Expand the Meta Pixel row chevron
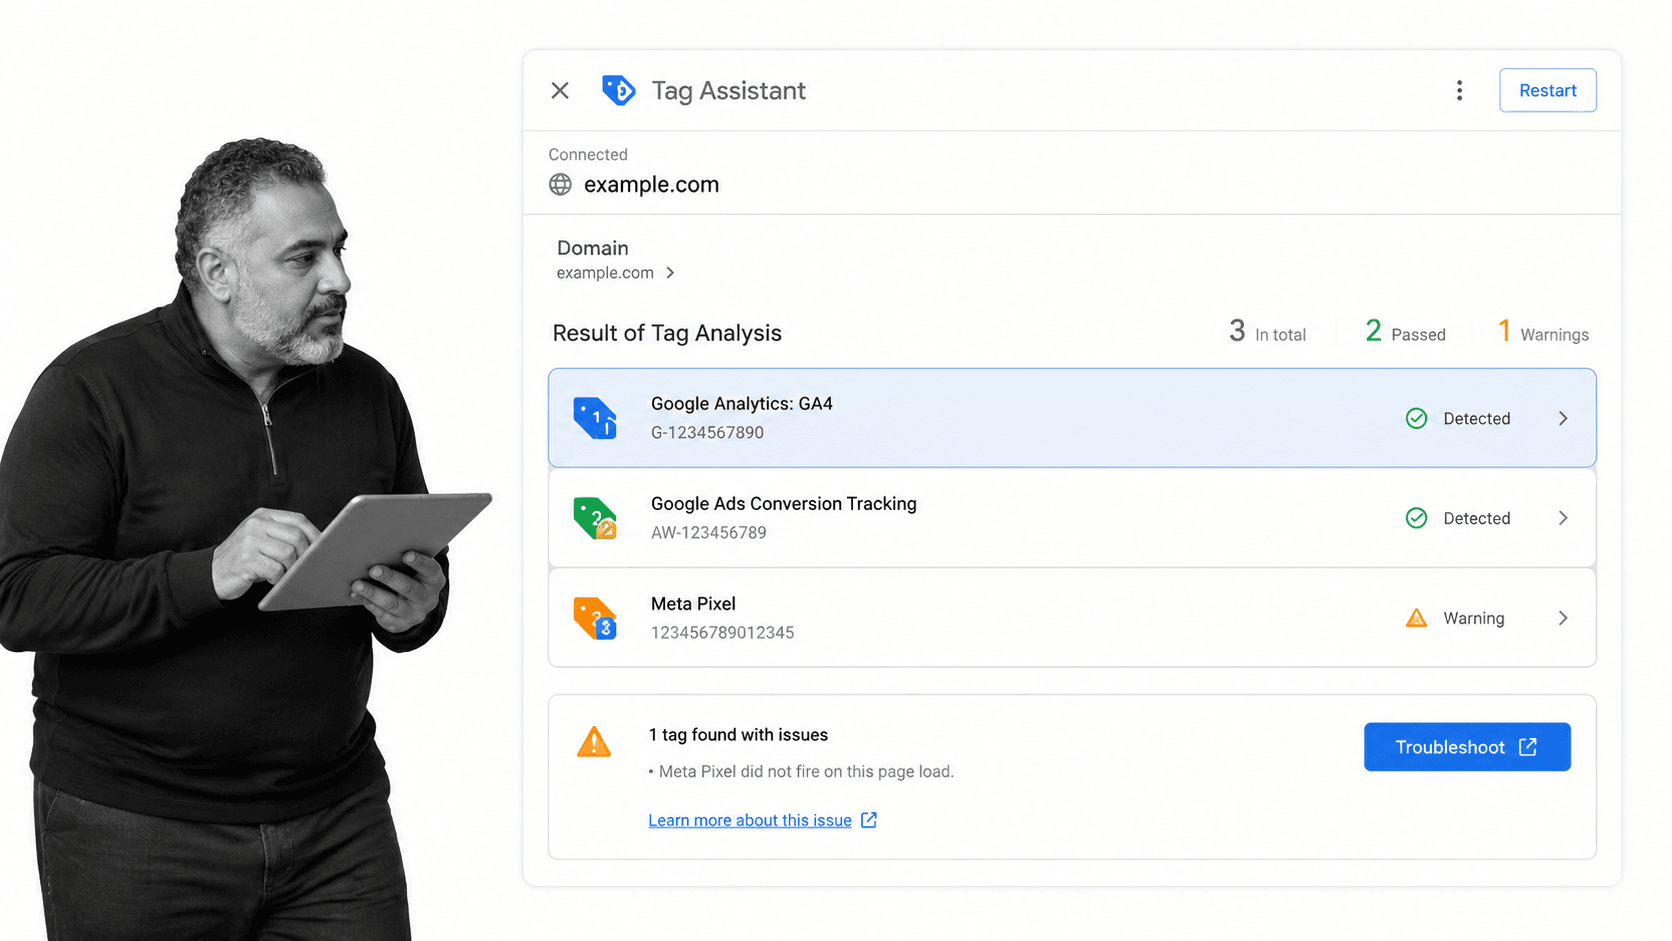 tap(1563, 618)
